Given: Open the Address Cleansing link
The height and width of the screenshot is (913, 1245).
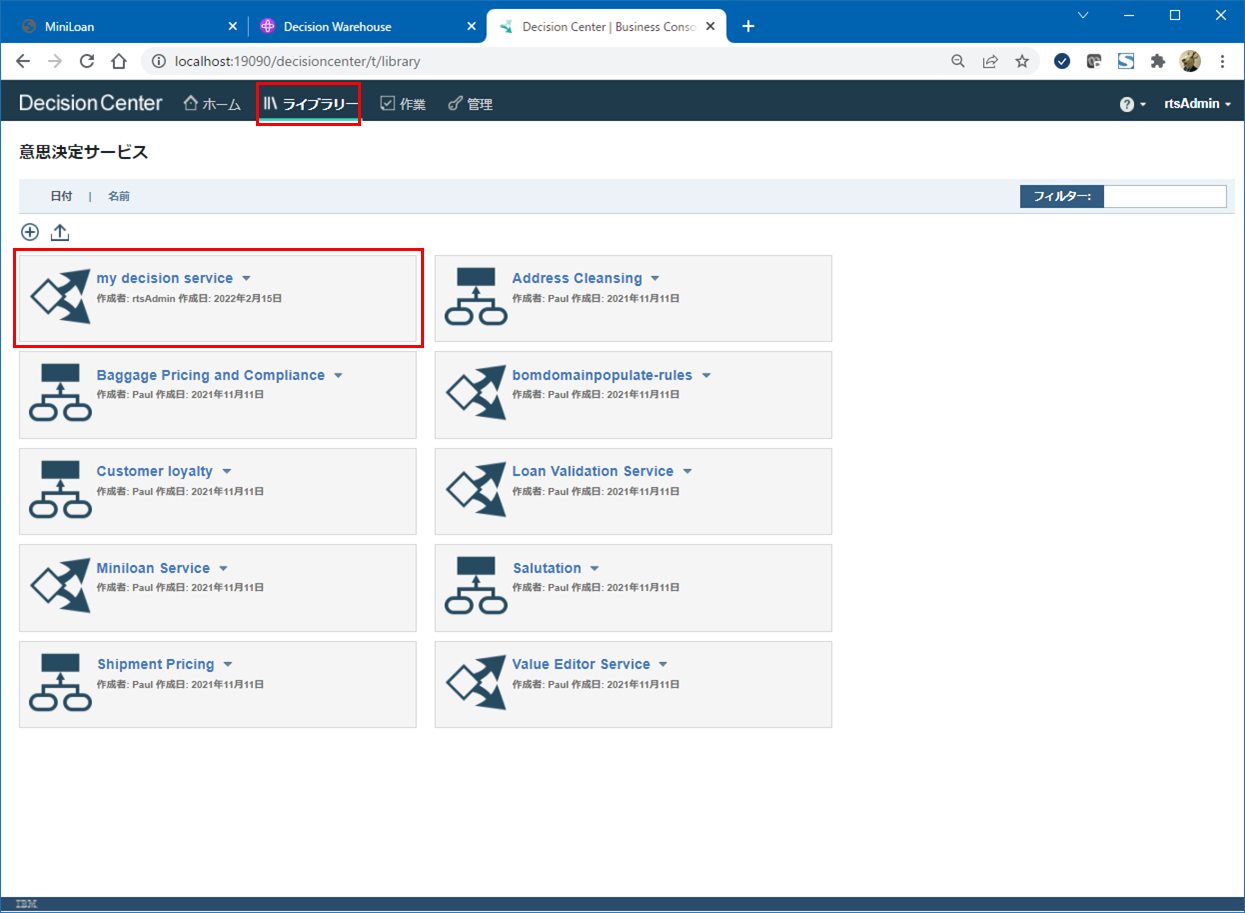Looking at the screenshot, I should (577, 278).
